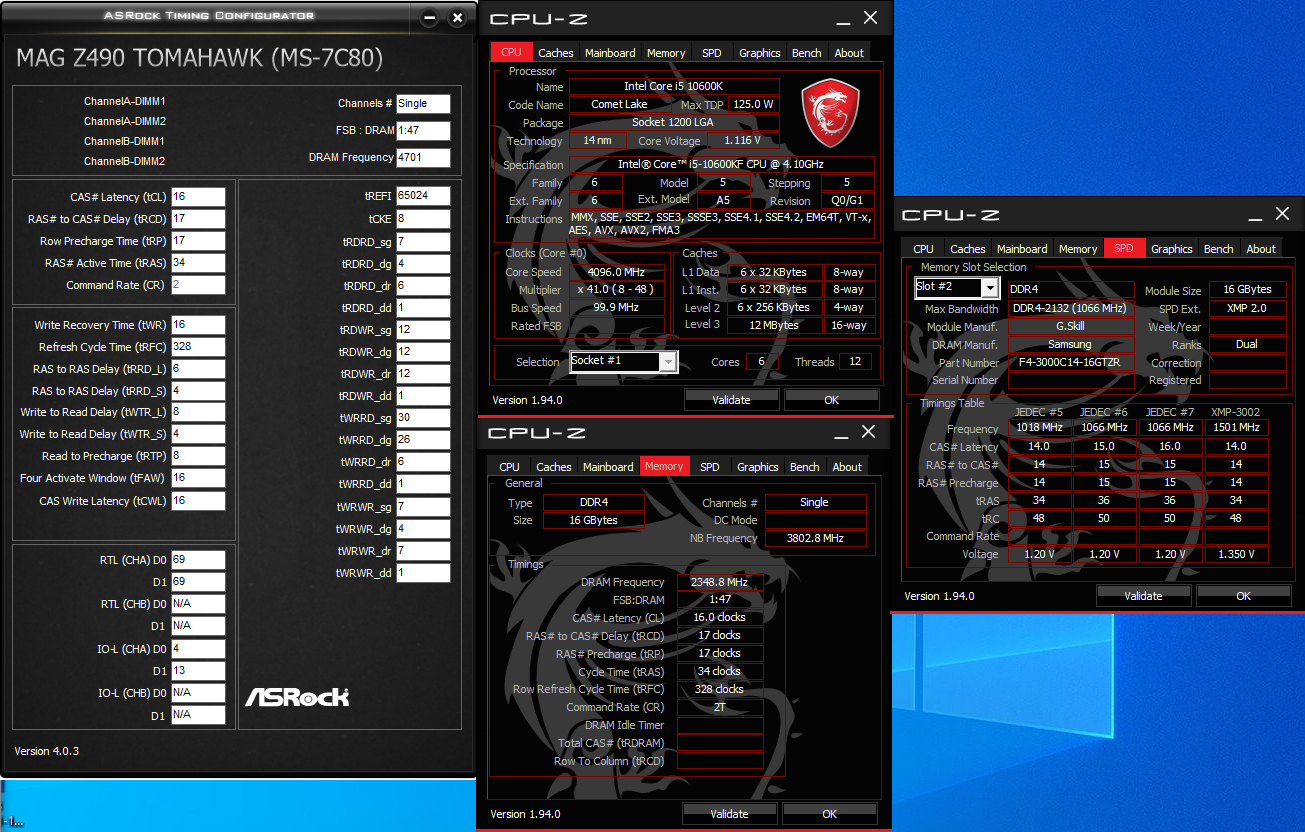The width and height of the screenshot is (1305, 832).
Task: Switch to CPU tab in CPU-Z Memory window
Action: pyautogui.click(x=510, y=467)
